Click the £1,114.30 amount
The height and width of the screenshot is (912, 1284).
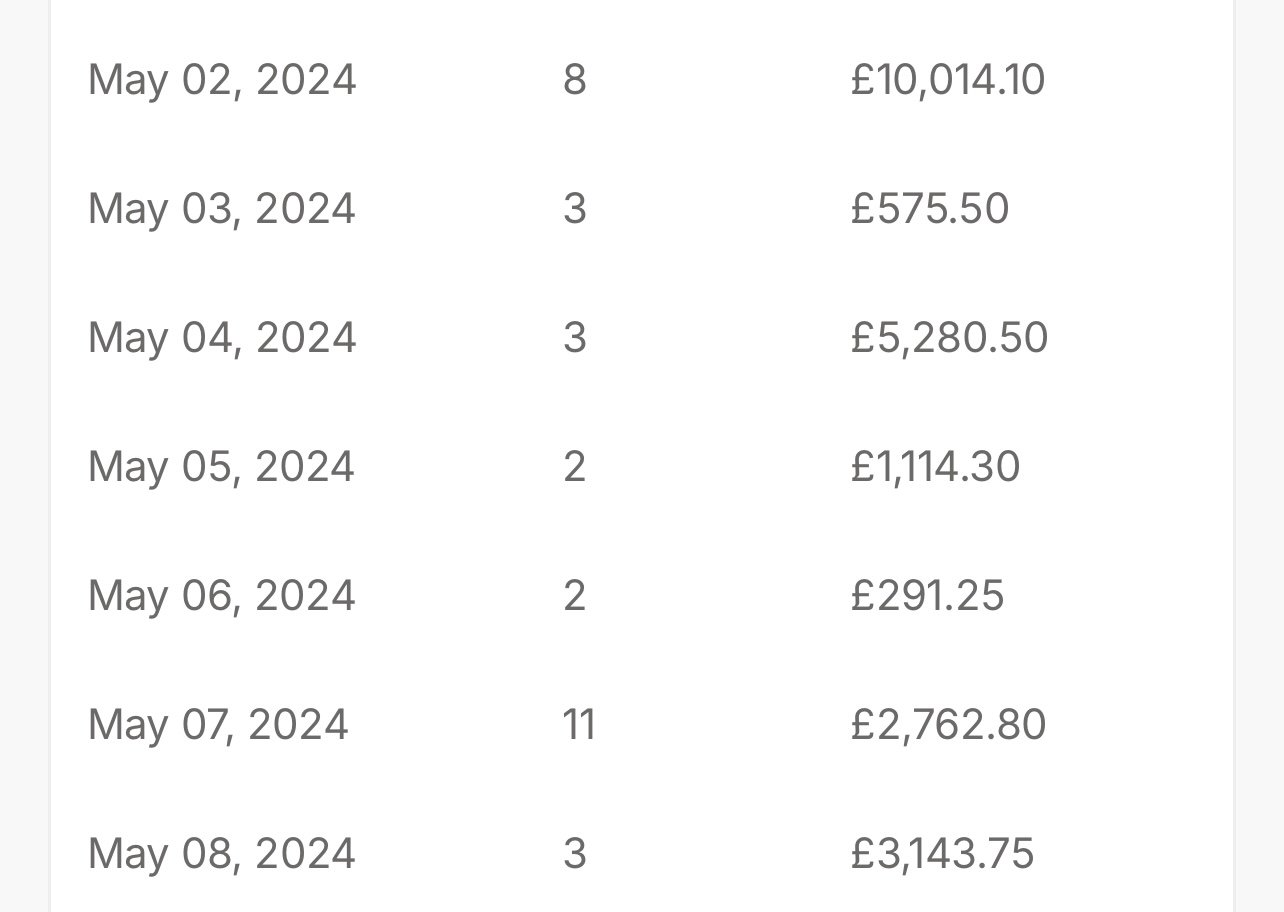935,467
